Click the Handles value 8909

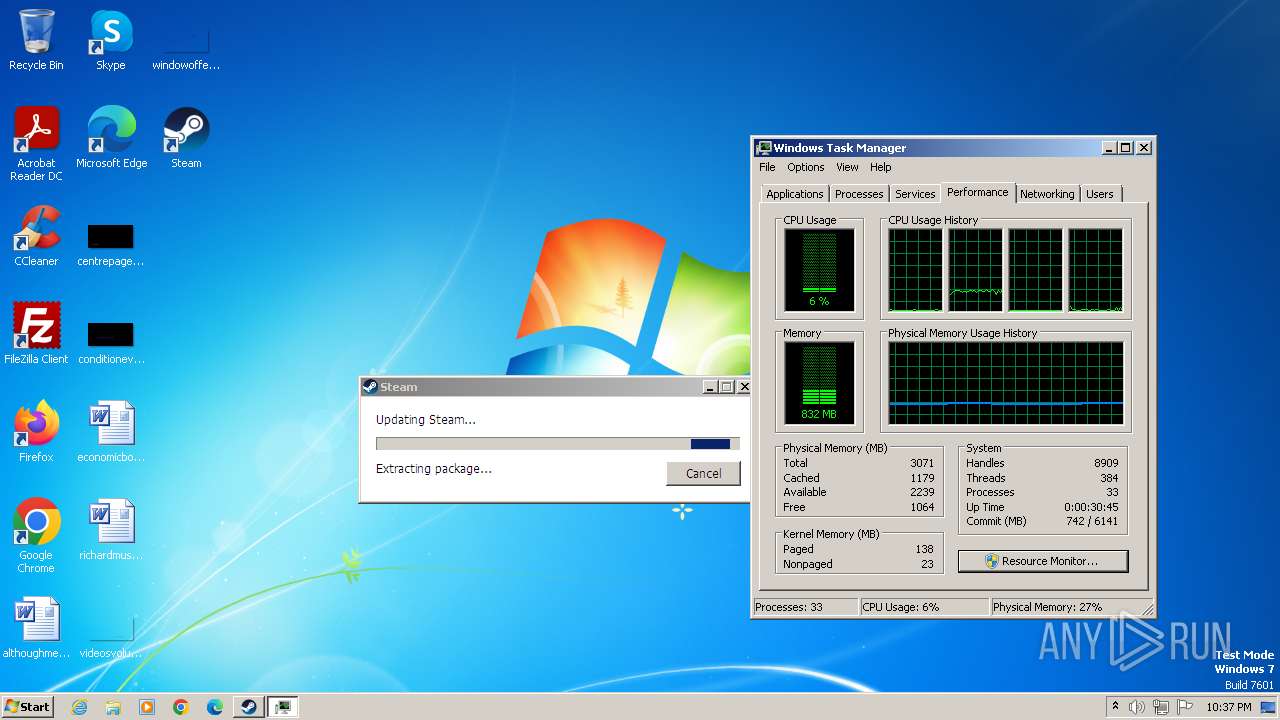[1106, 463]
